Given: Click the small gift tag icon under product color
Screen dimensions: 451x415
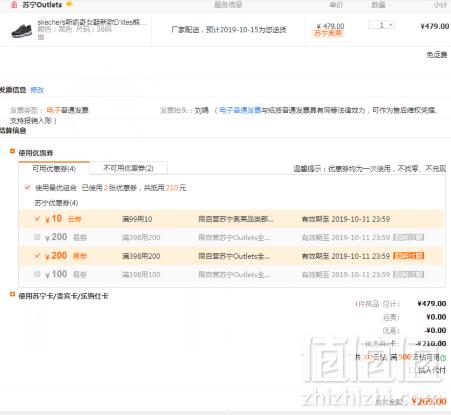Looking at the screenshot, I should pos(41,37).
